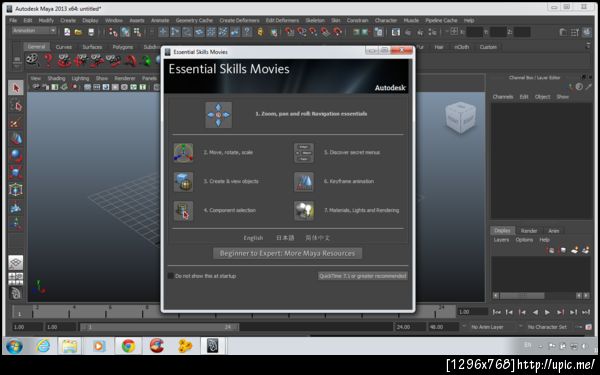600x375 pixels.
Task: Go to end of playback range
Action: (x=586, y=312)
